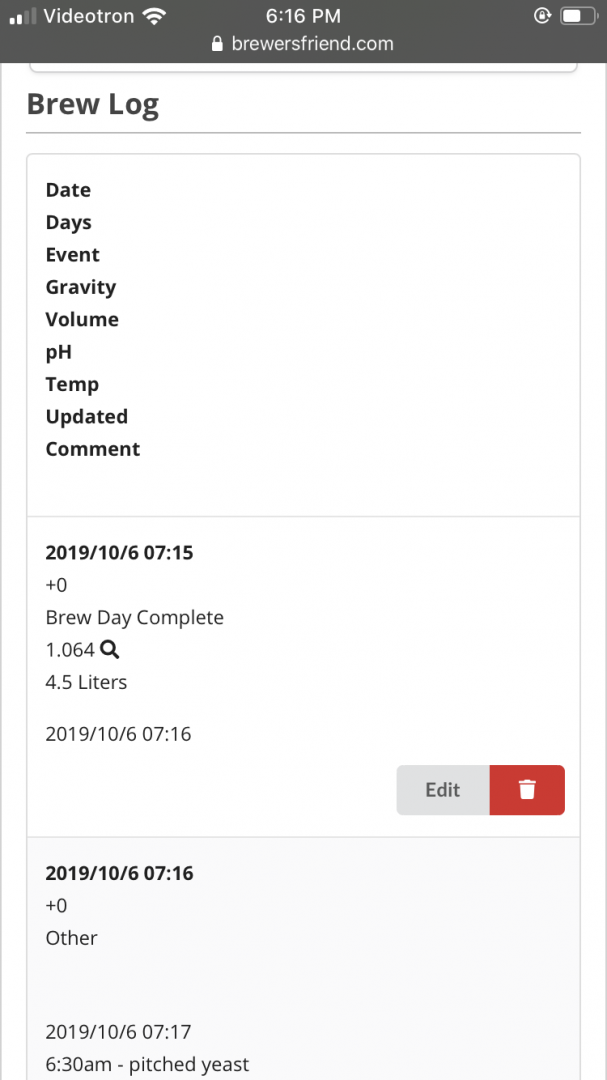This screenshot has width=607, height=1080.
Task: Click the magnifier icon beside gravity 1.064
Action: [x=110, y=650]
